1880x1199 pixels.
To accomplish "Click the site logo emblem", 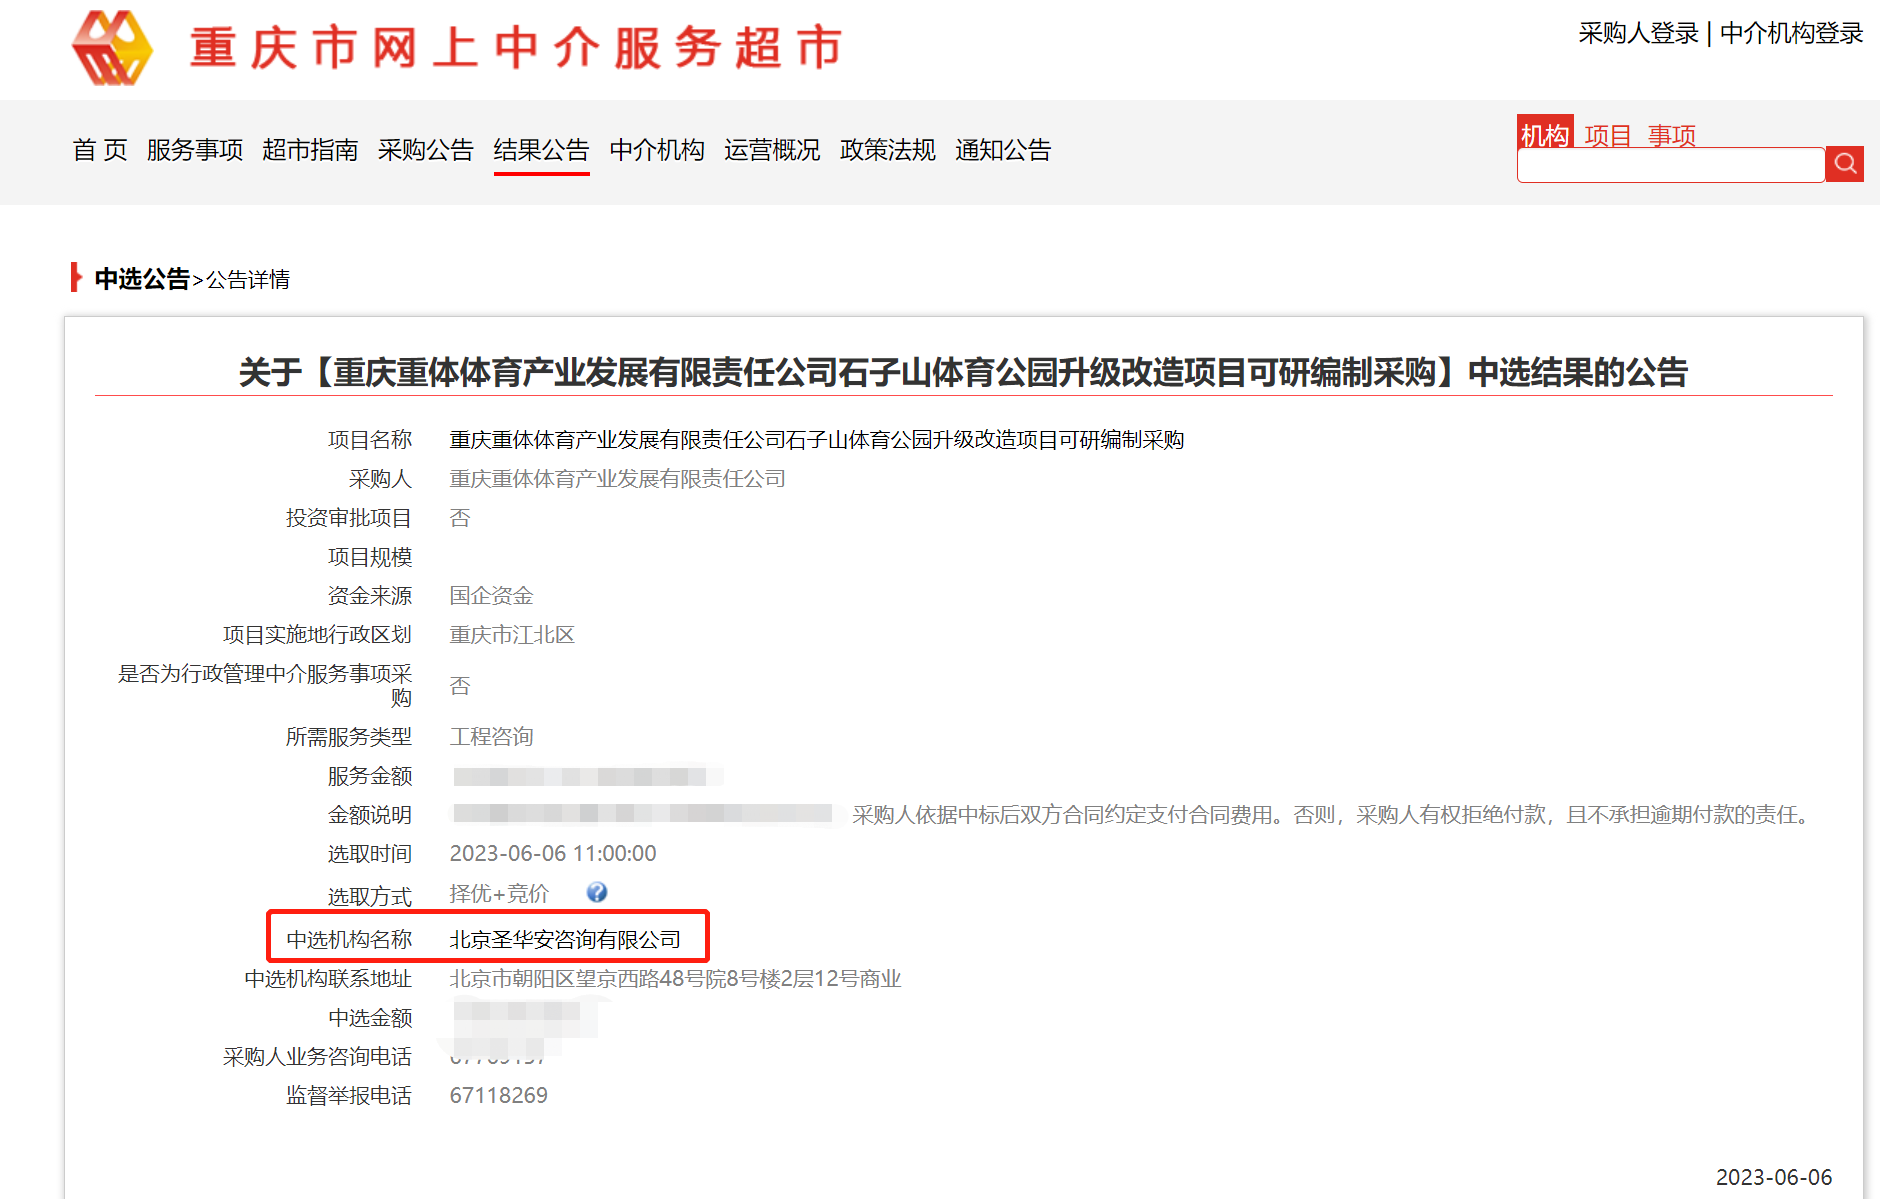I will pos(112,48).
